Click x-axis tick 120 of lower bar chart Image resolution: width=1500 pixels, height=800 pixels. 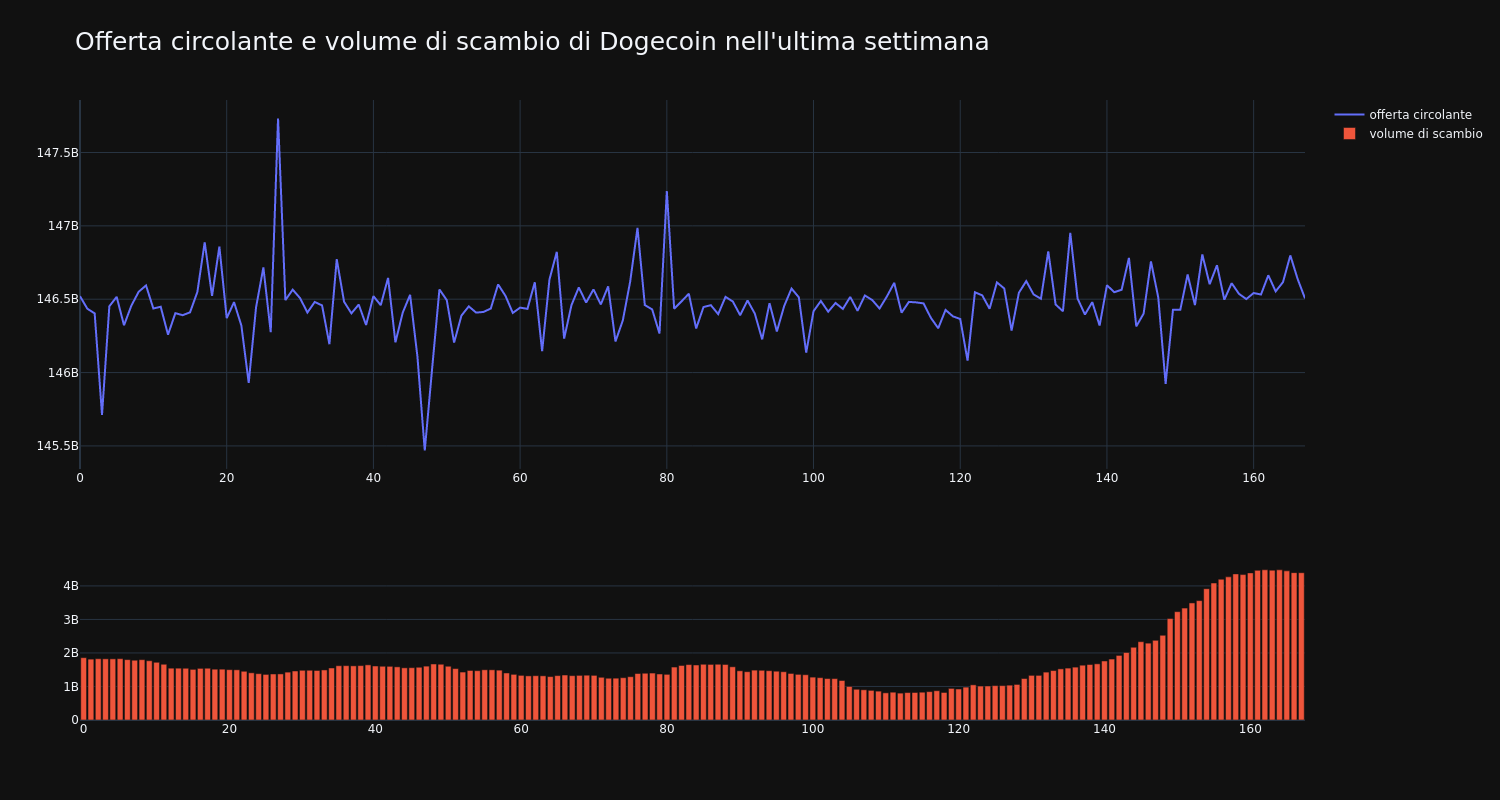pos(960,729)
